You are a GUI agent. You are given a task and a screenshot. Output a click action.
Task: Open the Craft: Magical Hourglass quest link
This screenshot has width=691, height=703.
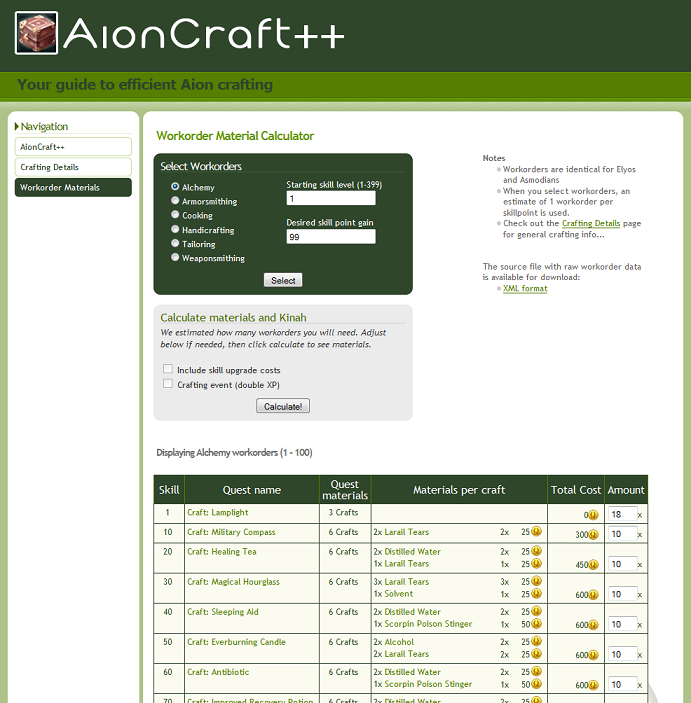pos(233,581)
